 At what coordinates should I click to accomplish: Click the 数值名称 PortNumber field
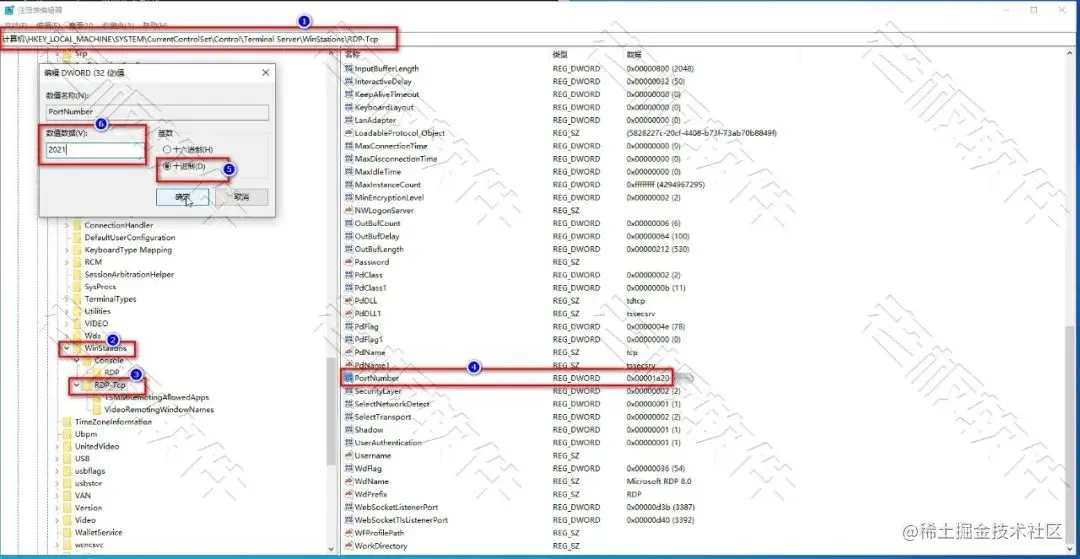tap(157, 112)
